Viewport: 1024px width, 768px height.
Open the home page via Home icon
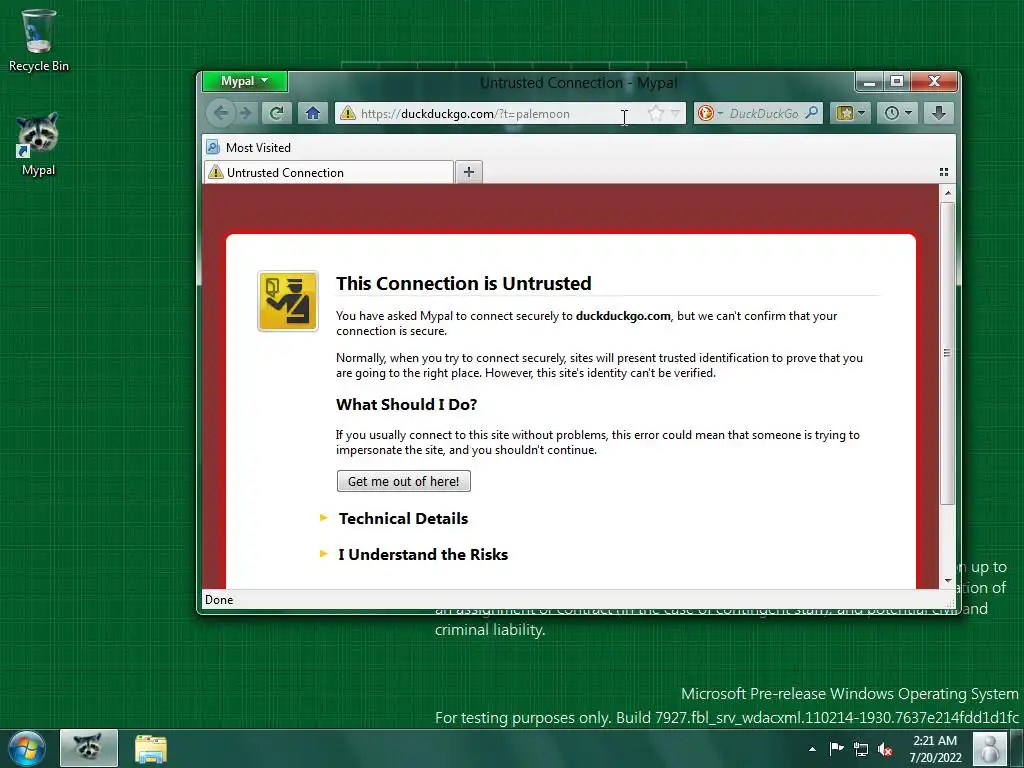[313, 113]
